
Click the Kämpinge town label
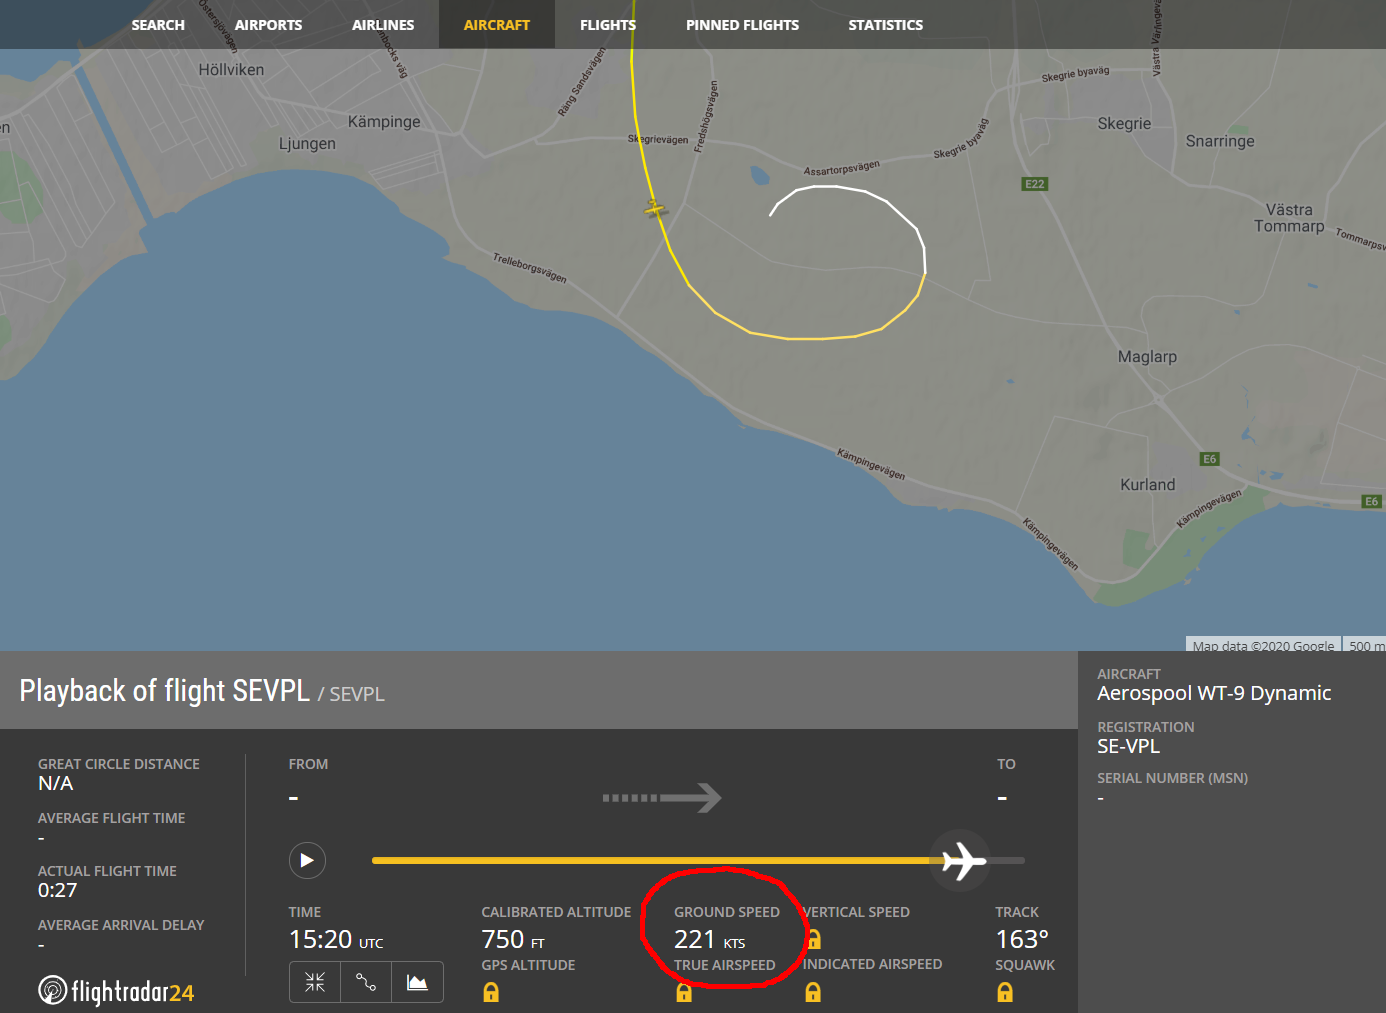click(x=384, y=122)
